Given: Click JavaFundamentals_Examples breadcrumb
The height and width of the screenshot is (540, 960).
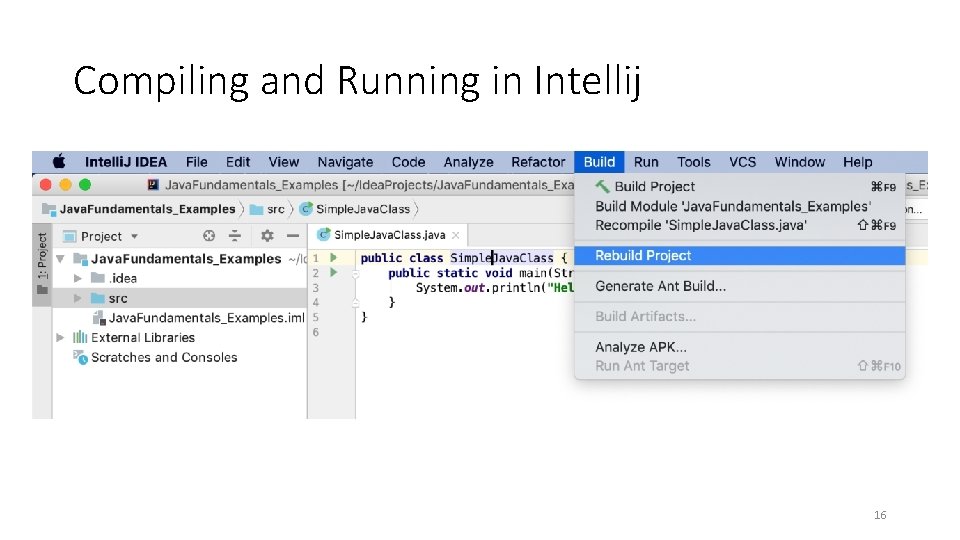Looking at the screenshot, I should [147, 209].
